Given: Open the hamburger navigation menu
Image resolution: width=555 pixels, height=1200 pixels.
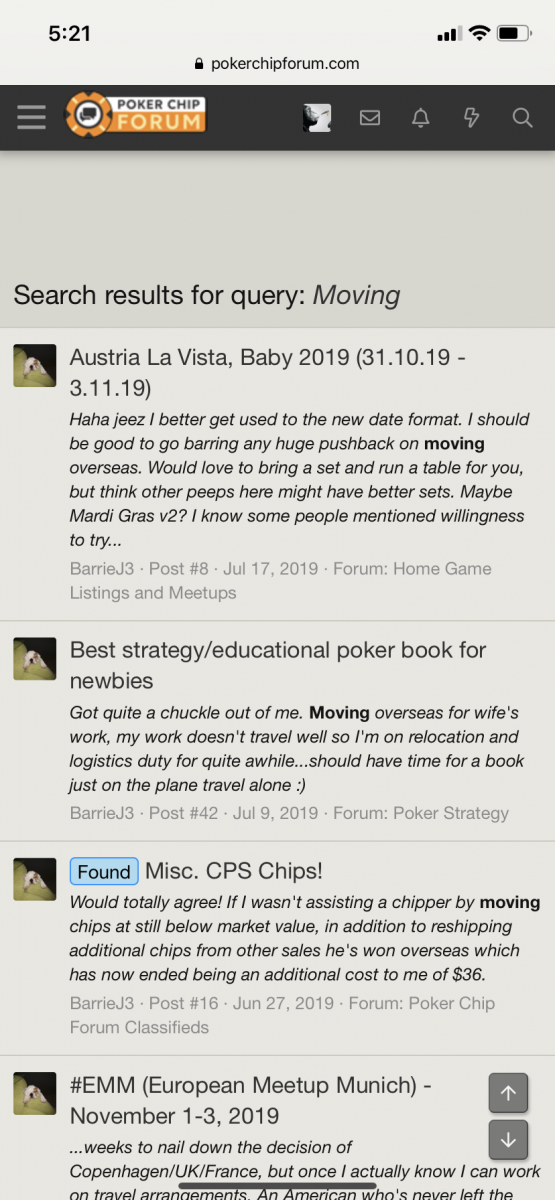Looking at the screenshot, I should tap(32, 117).
